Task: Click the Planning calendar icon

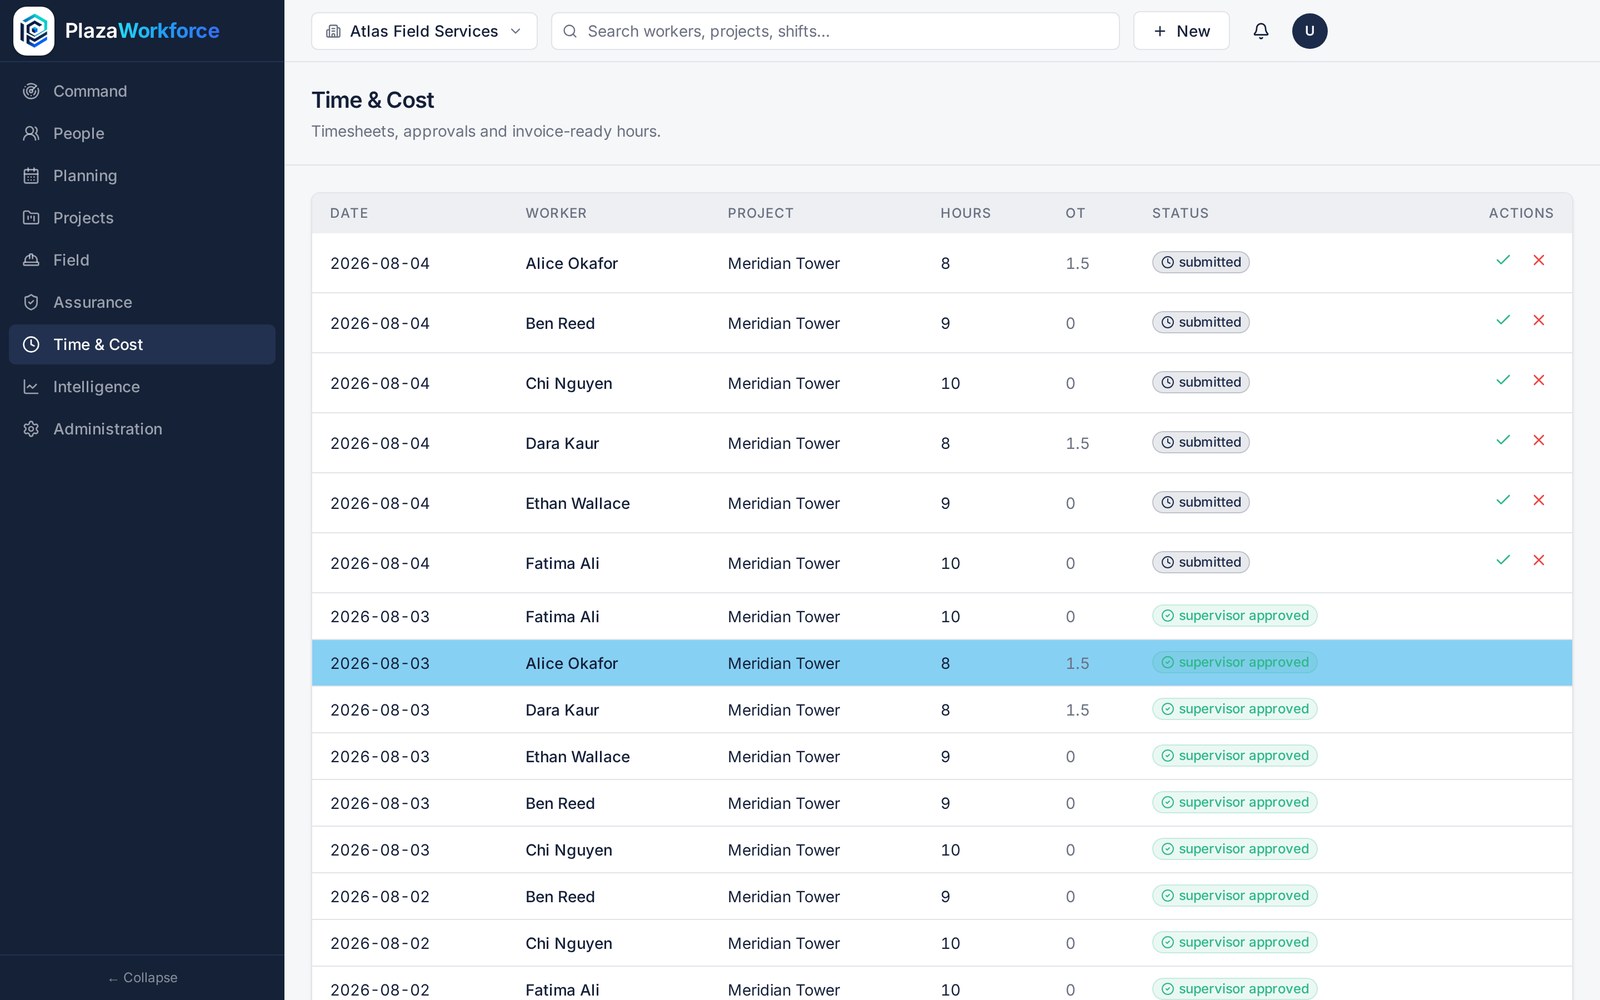Action: coord(31,175)
